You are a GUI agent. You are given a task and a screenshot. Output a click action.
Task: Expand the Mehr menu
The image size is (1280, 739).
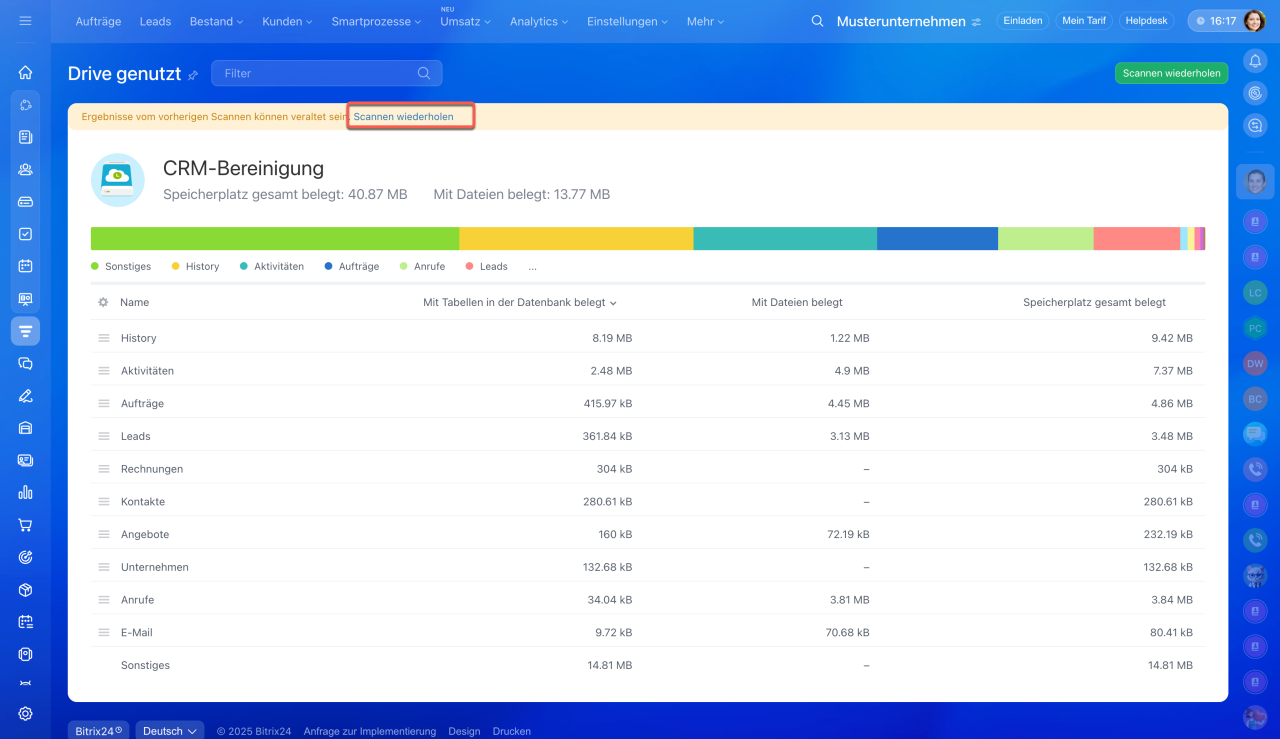point(706,21)
